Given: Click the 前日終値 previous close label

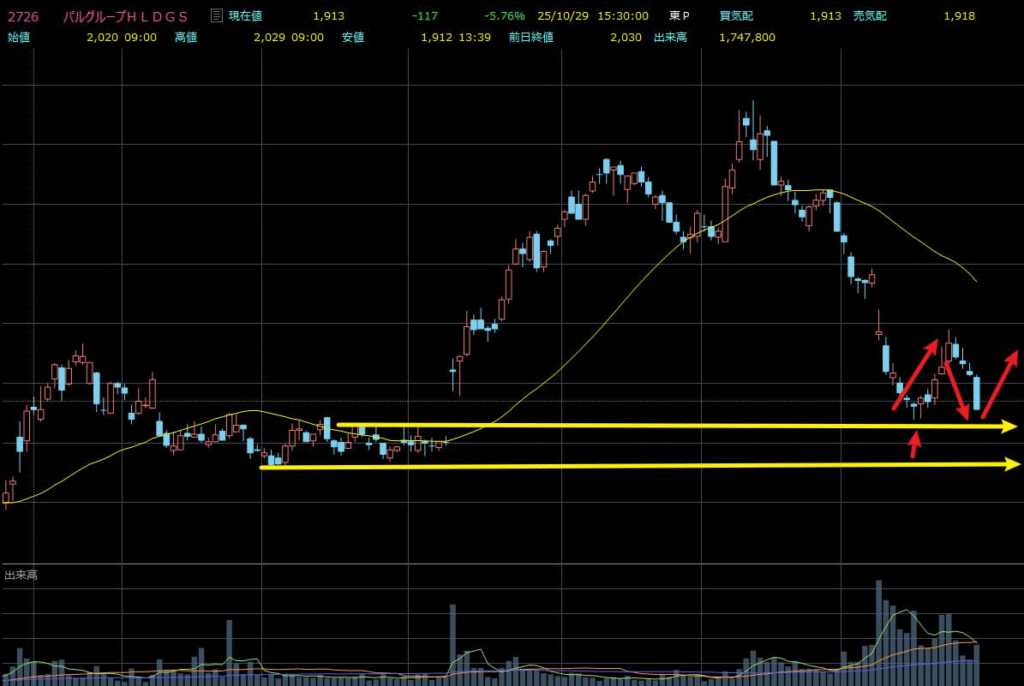Looking at the screenshot, I should 536,36.
